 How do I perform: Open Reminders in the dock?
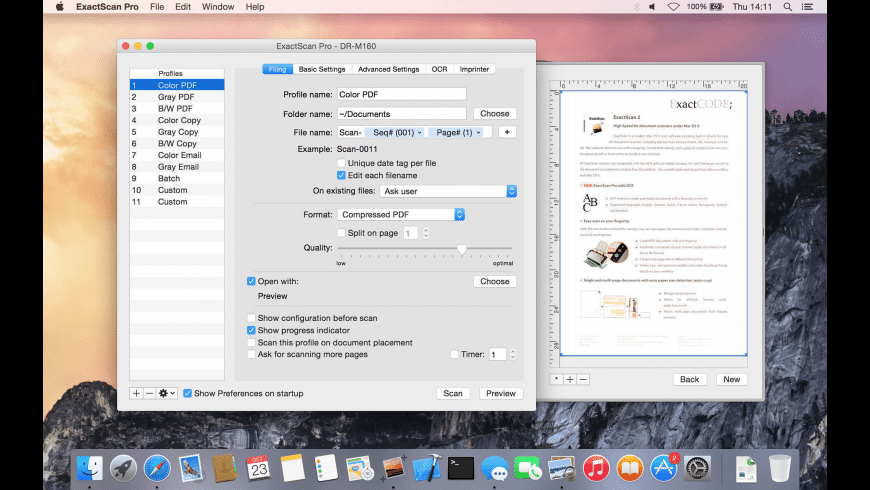326,468
